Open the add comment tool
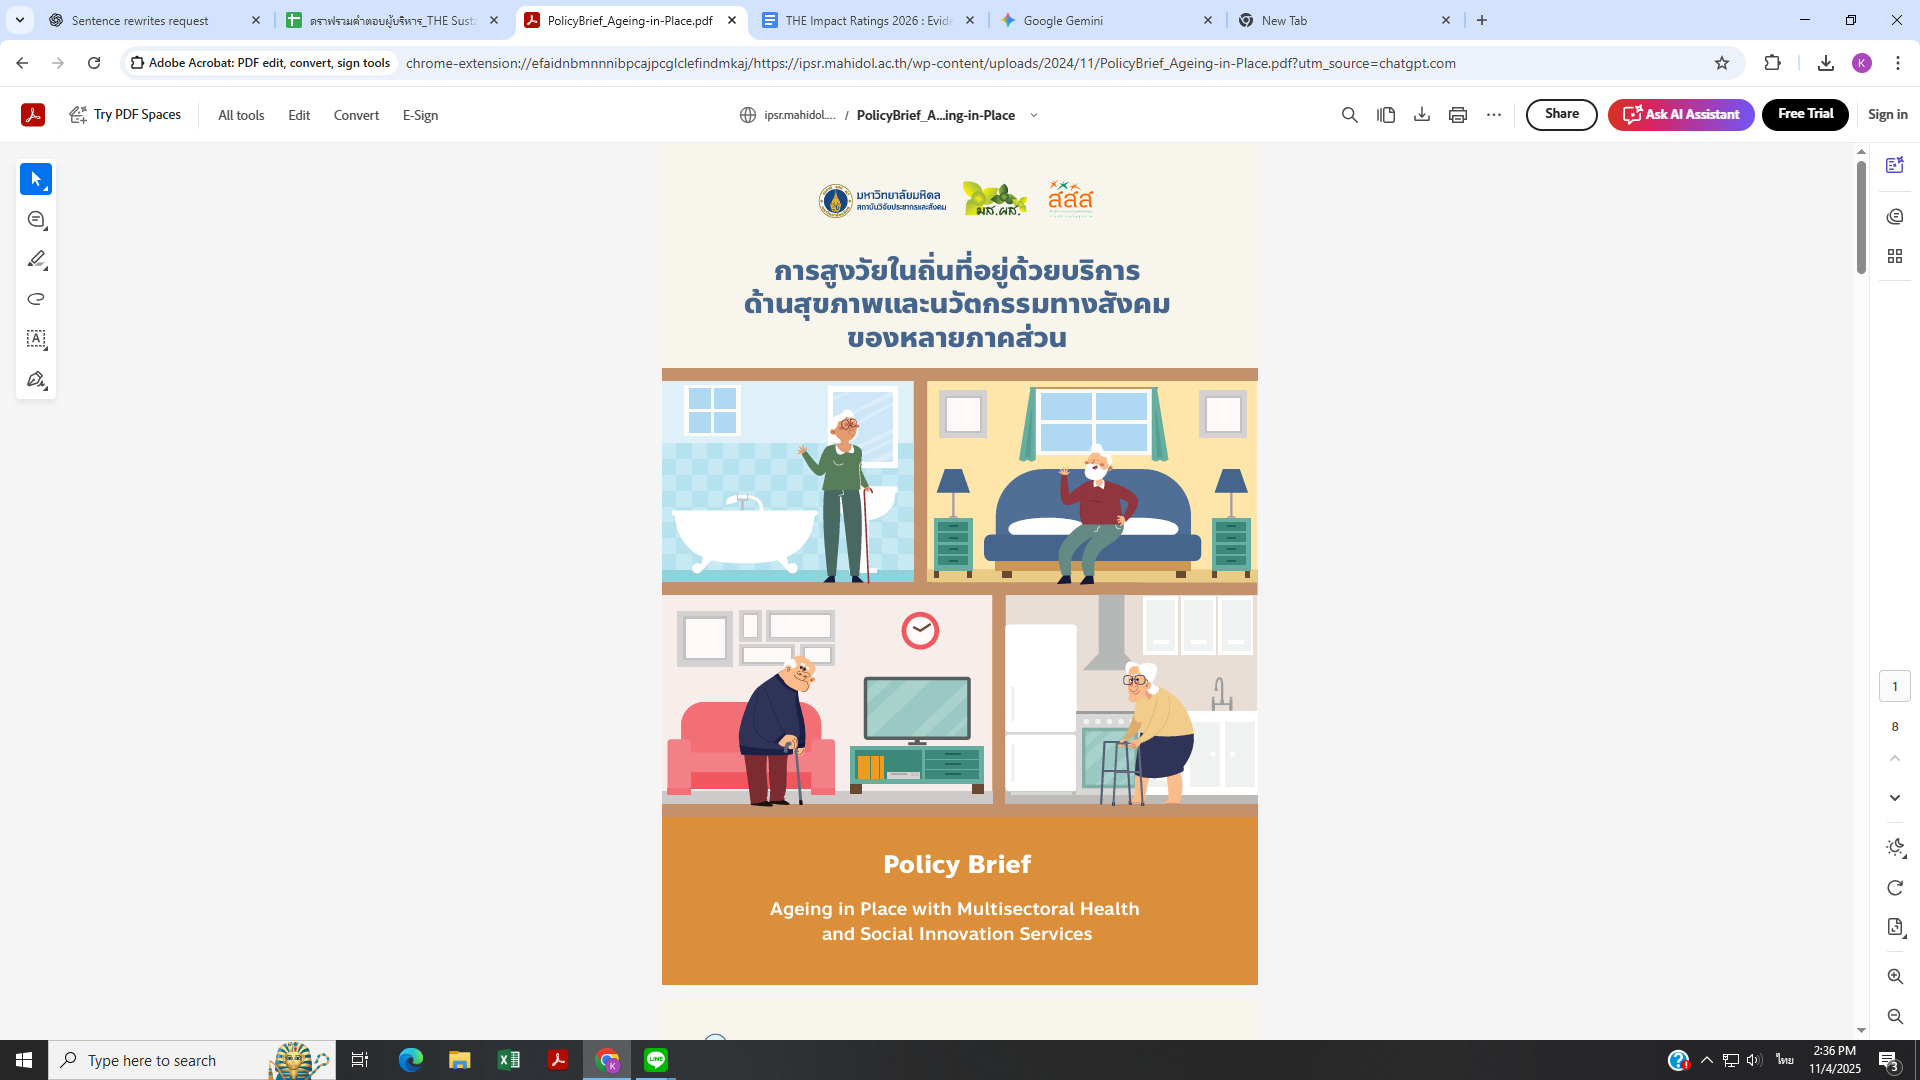The image size is (1920, 1080). click(36, 219)
